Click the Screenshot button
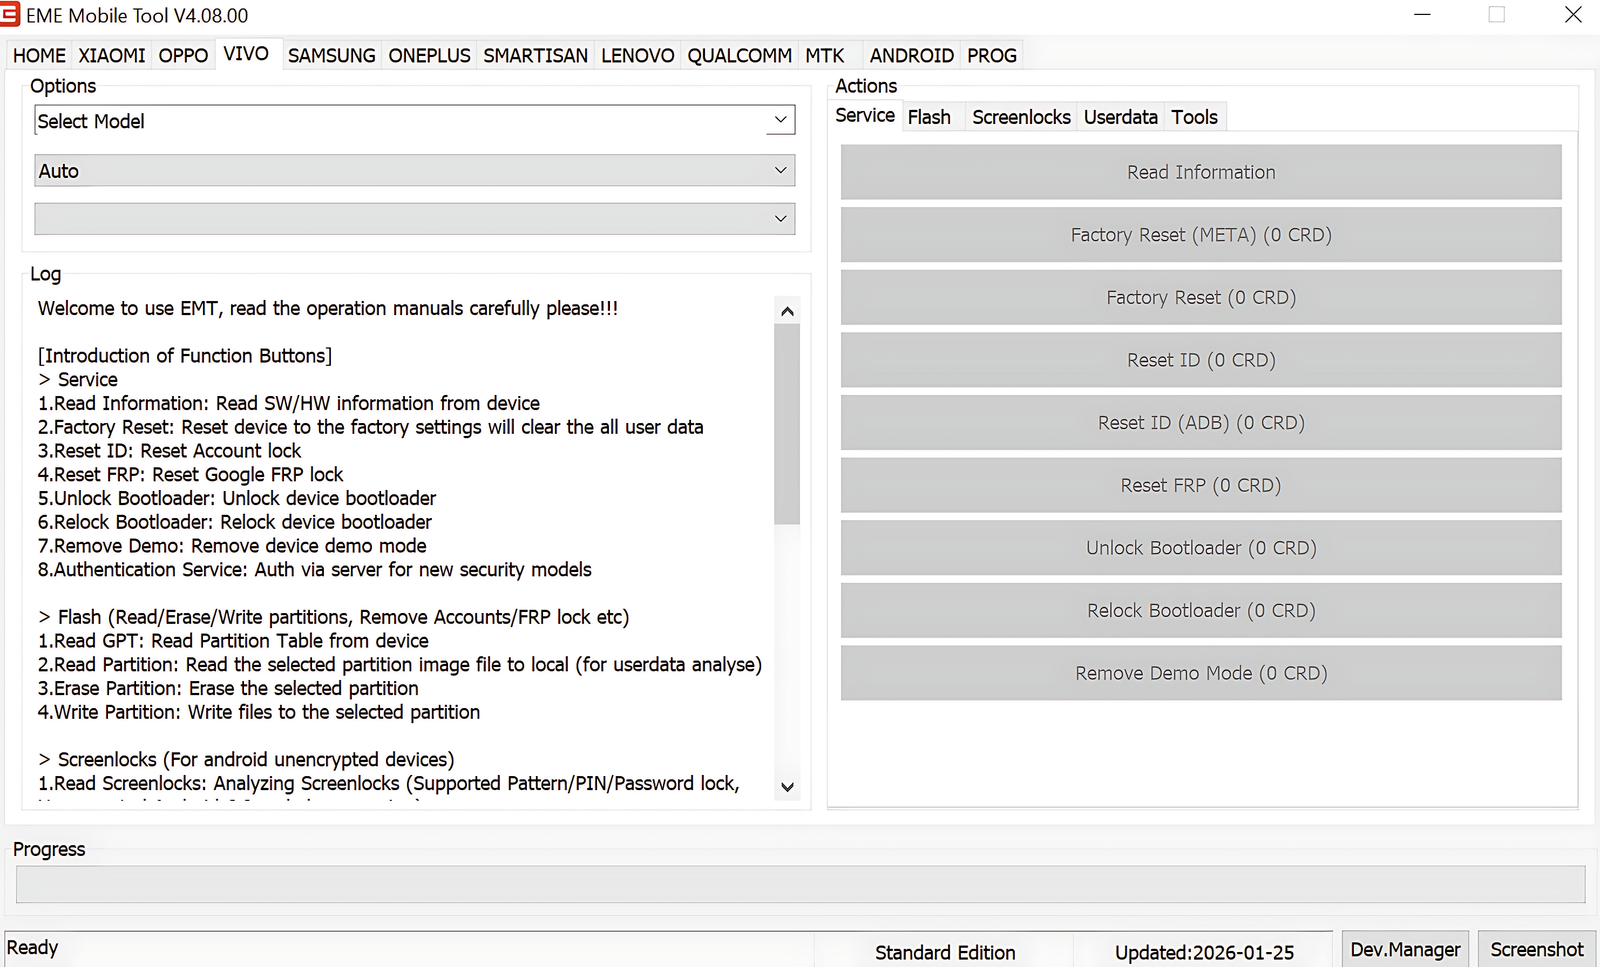 [1537, 948]
